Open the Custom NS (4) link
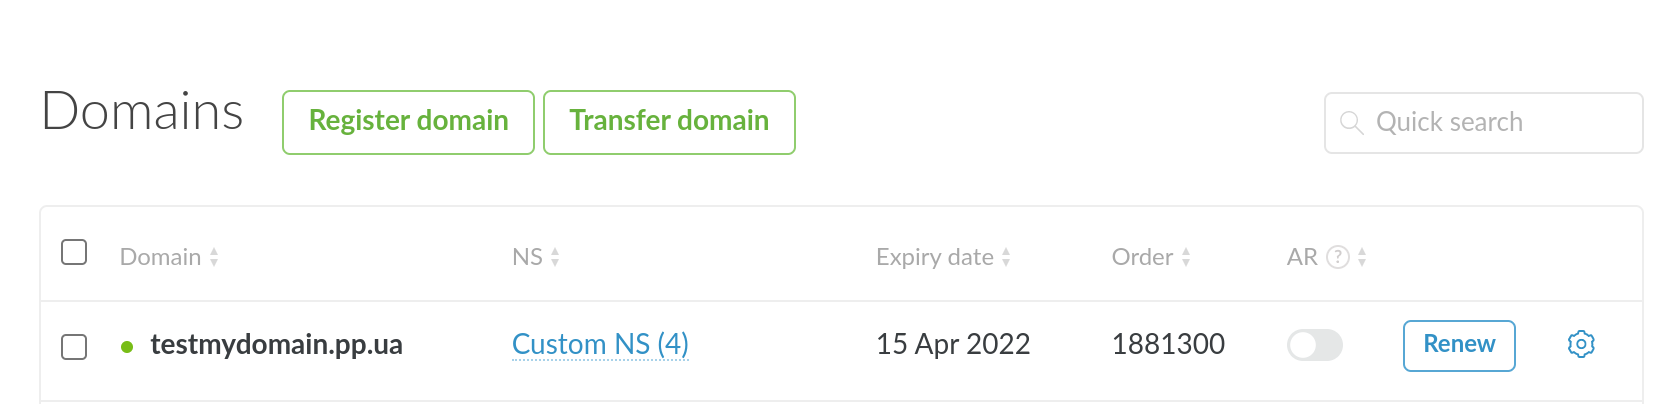The width and height of the screenshot is (1678, 404). 600,344
